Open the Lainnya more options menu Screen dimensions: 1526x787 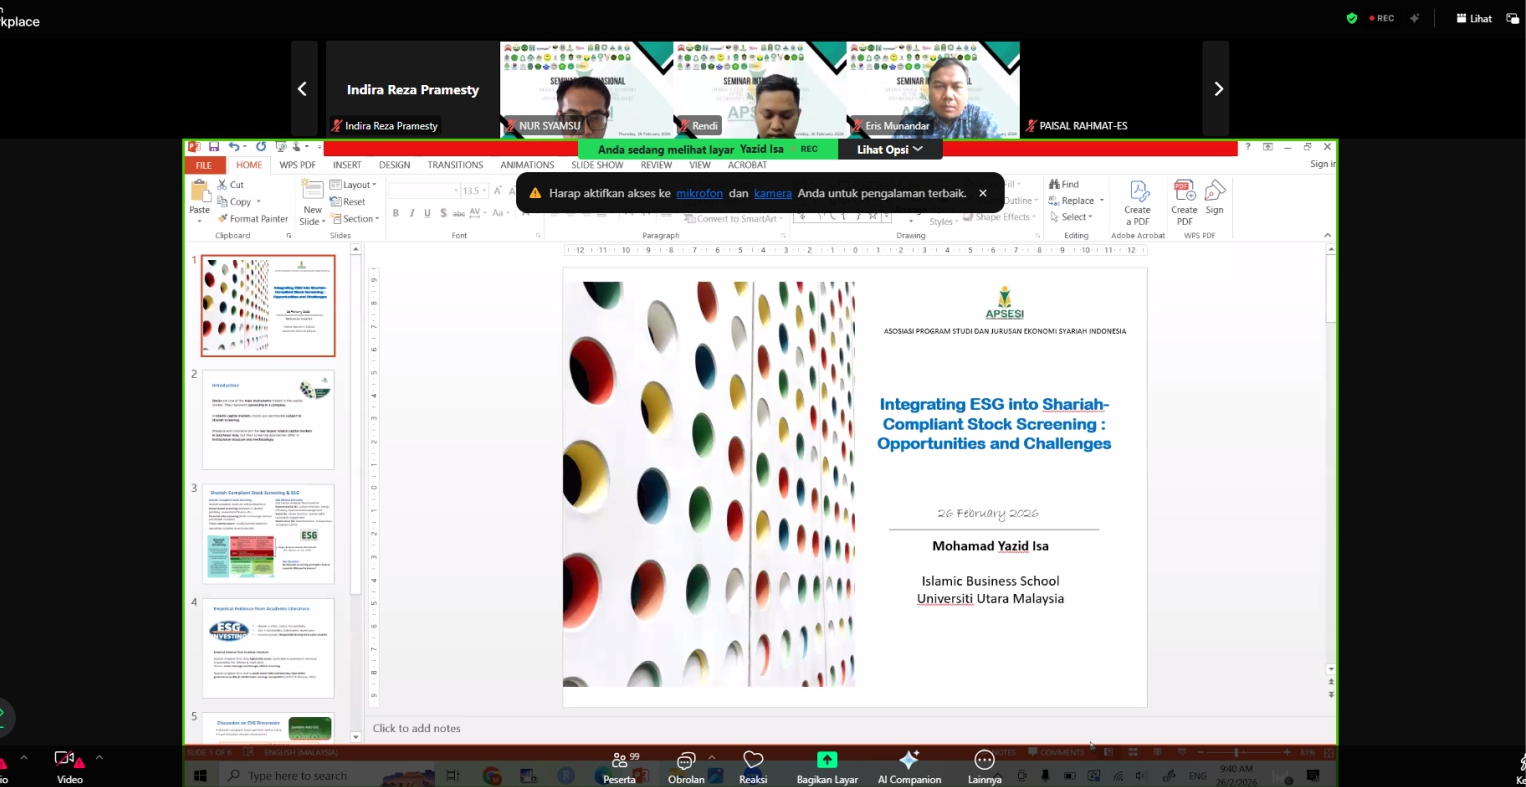984,768
